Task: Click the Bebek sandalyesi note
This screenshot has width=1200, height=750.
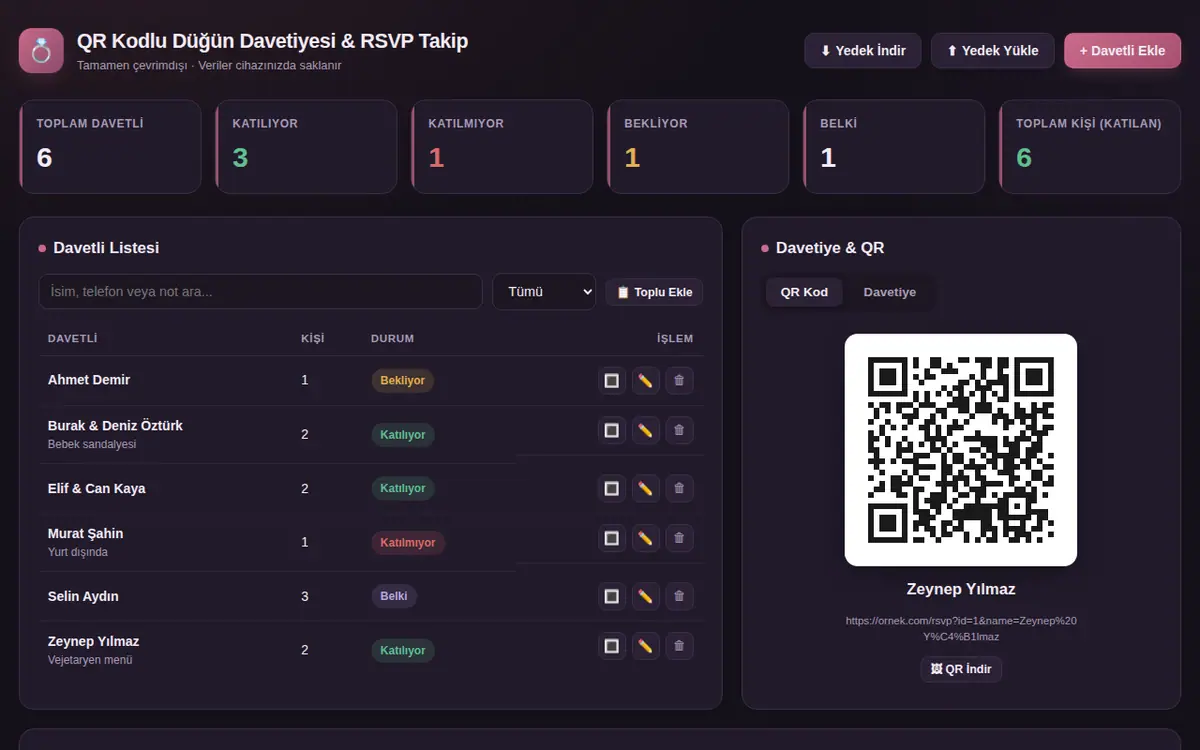Action: tap(92, 444)
